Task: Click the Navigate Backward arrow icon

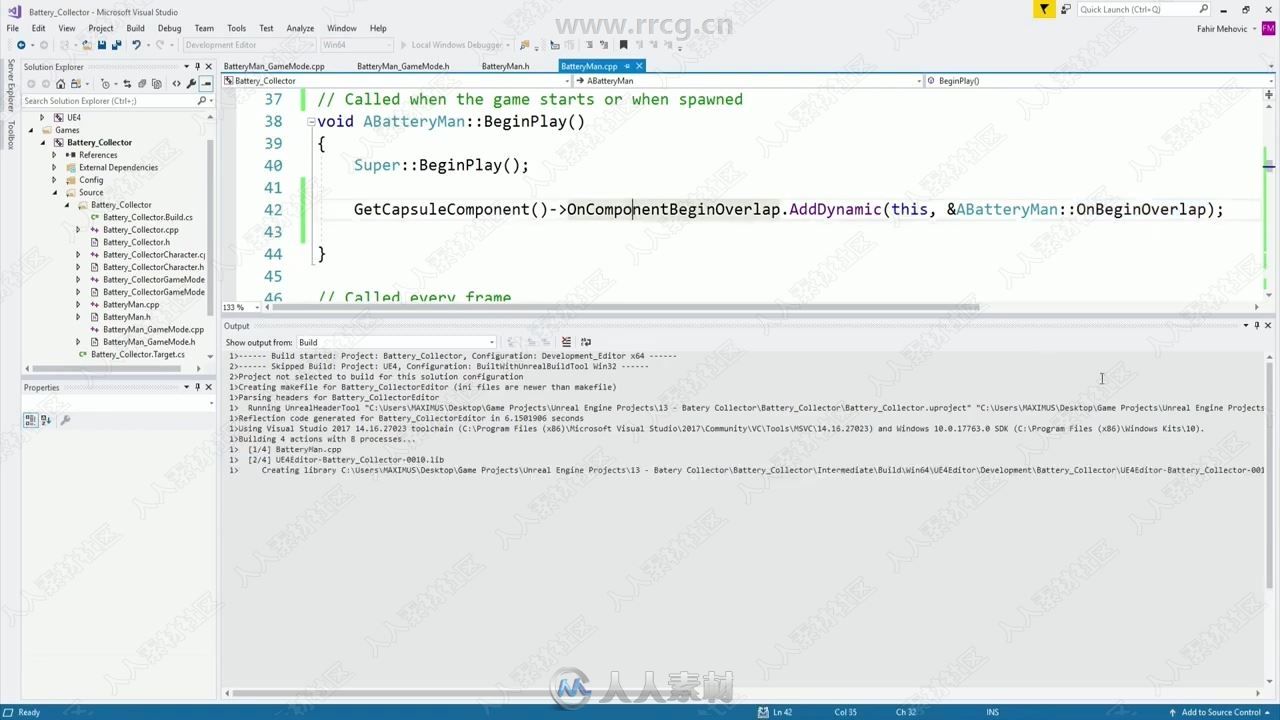Action: [21, 45]
